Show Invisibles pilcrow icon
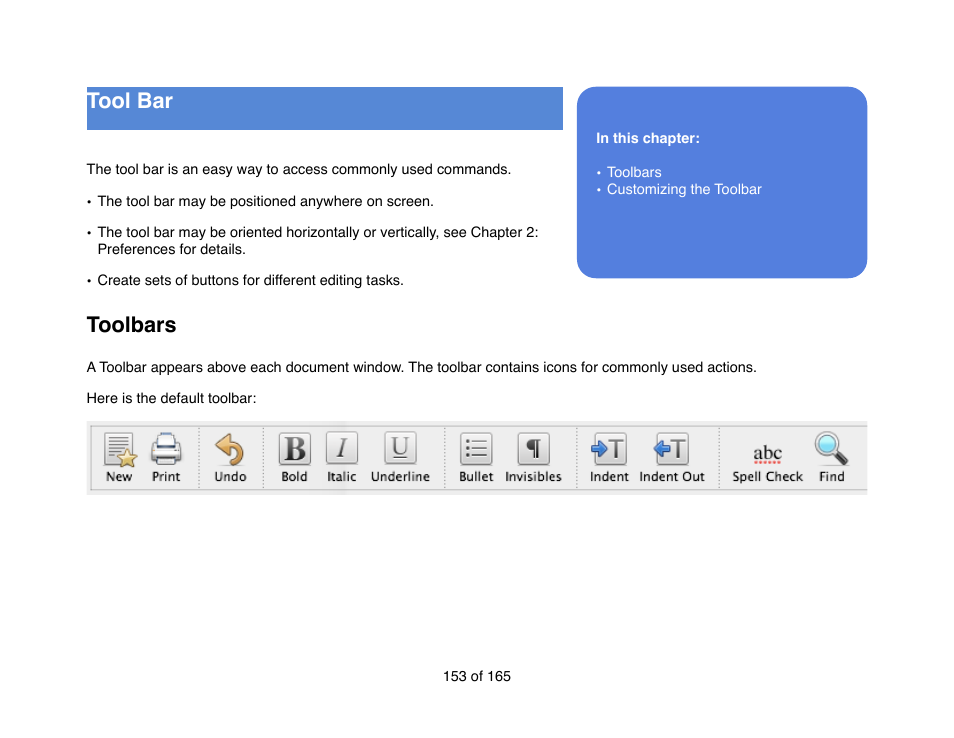This screenshot has width=954, height=738. [x=534, y=450]
